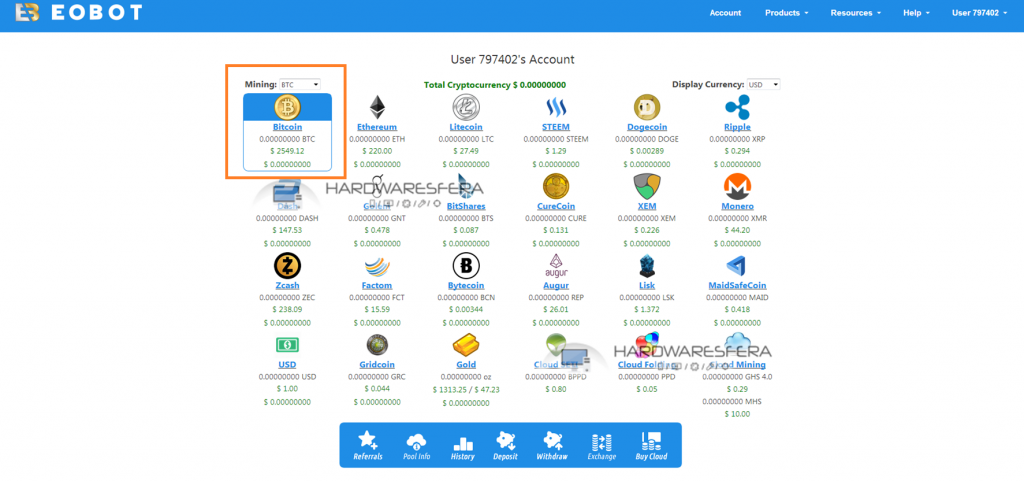Click the CureCoin icon

click(556, 187)
